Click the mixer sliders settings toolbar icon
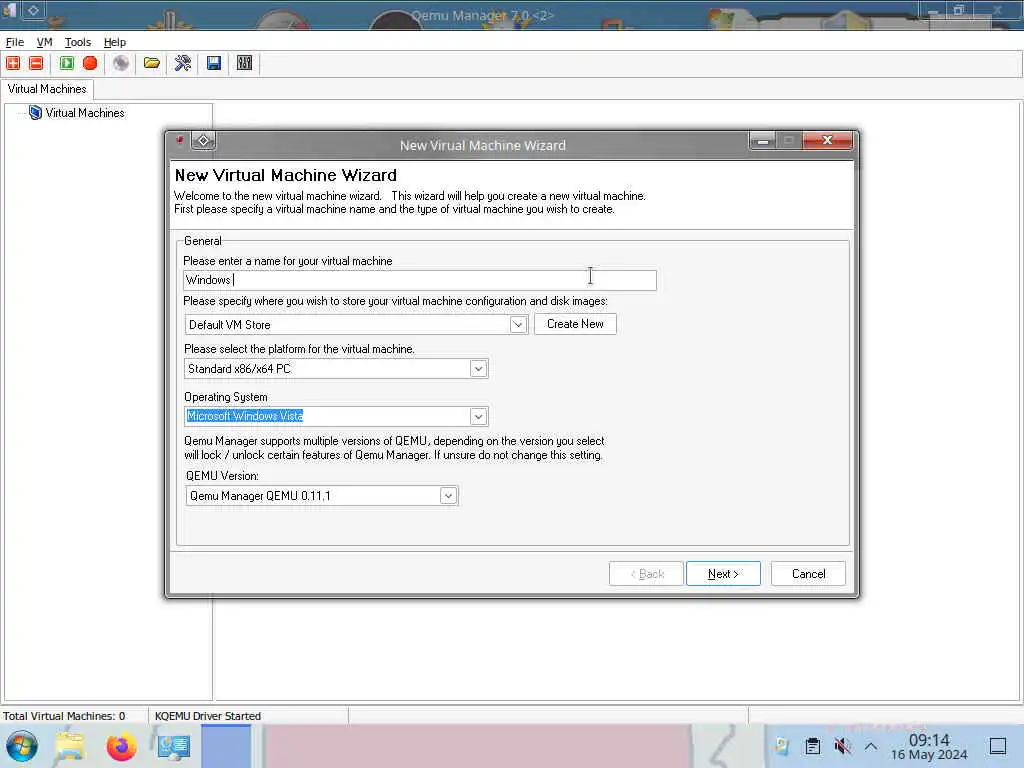The height and width of the screenshot is (768, 1024). (244, 63)
